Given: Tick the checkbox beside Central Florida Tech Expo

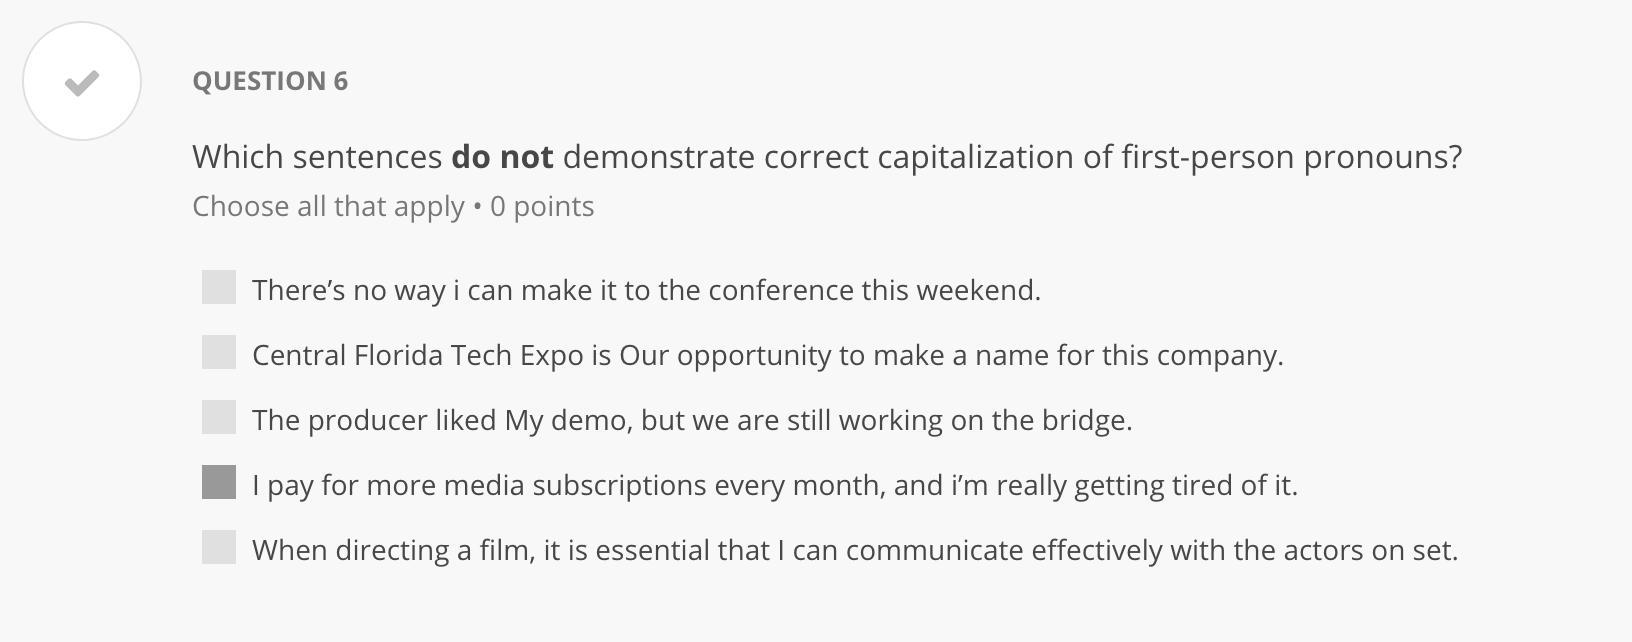Looking at the screenshot, I should tap(219, 353).
